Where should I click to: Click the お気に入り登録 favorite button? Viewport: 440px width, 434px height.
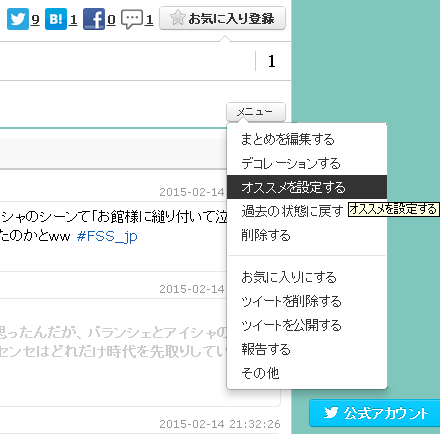pyautogui.click(x=222, y=18)
